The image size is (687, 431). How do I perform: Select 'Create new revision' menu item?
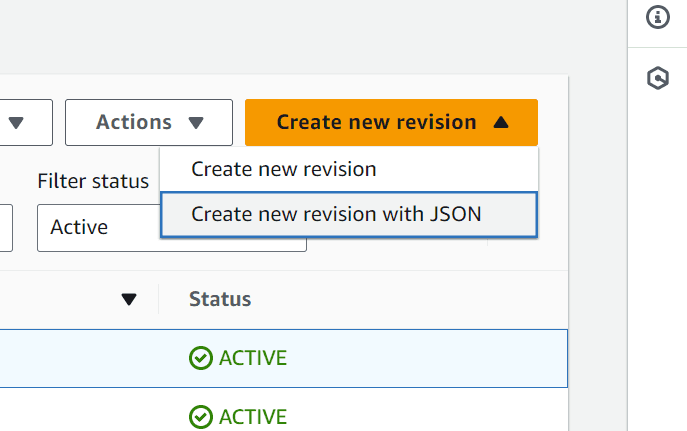[x=284, y=169]
